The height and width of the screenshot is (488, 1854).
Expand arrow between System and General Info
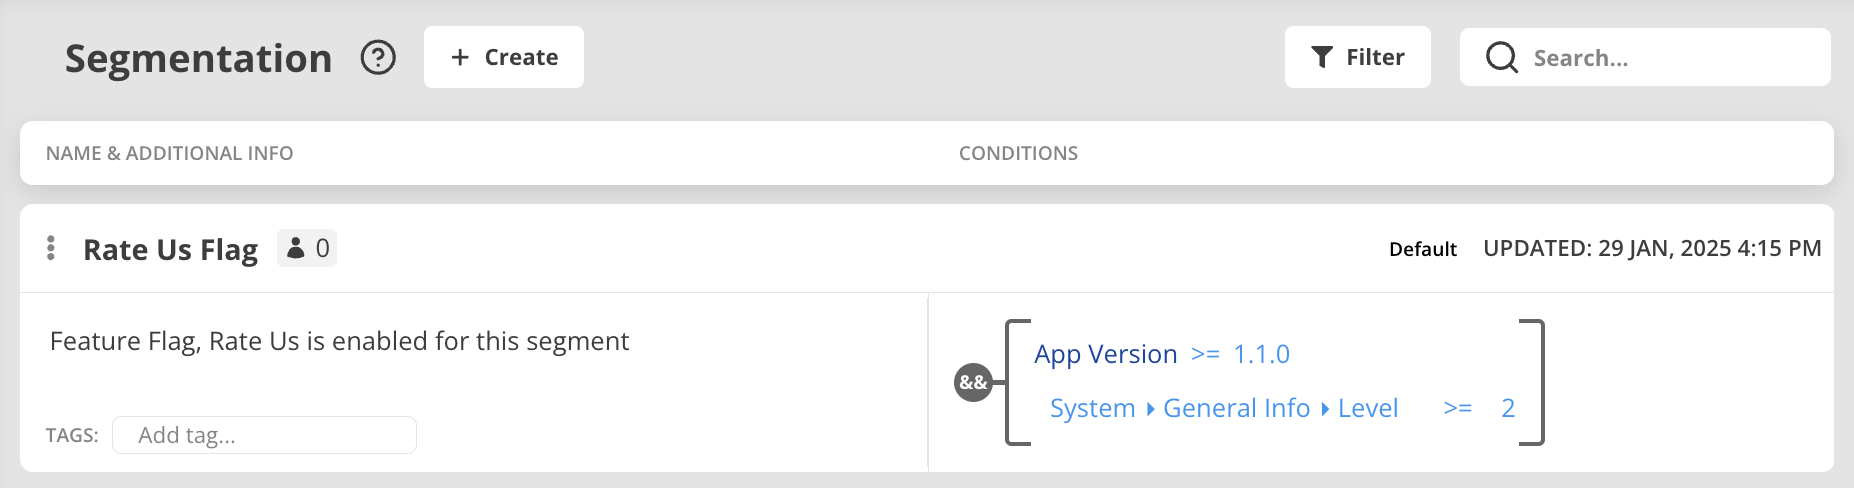tap(1150, 409)
